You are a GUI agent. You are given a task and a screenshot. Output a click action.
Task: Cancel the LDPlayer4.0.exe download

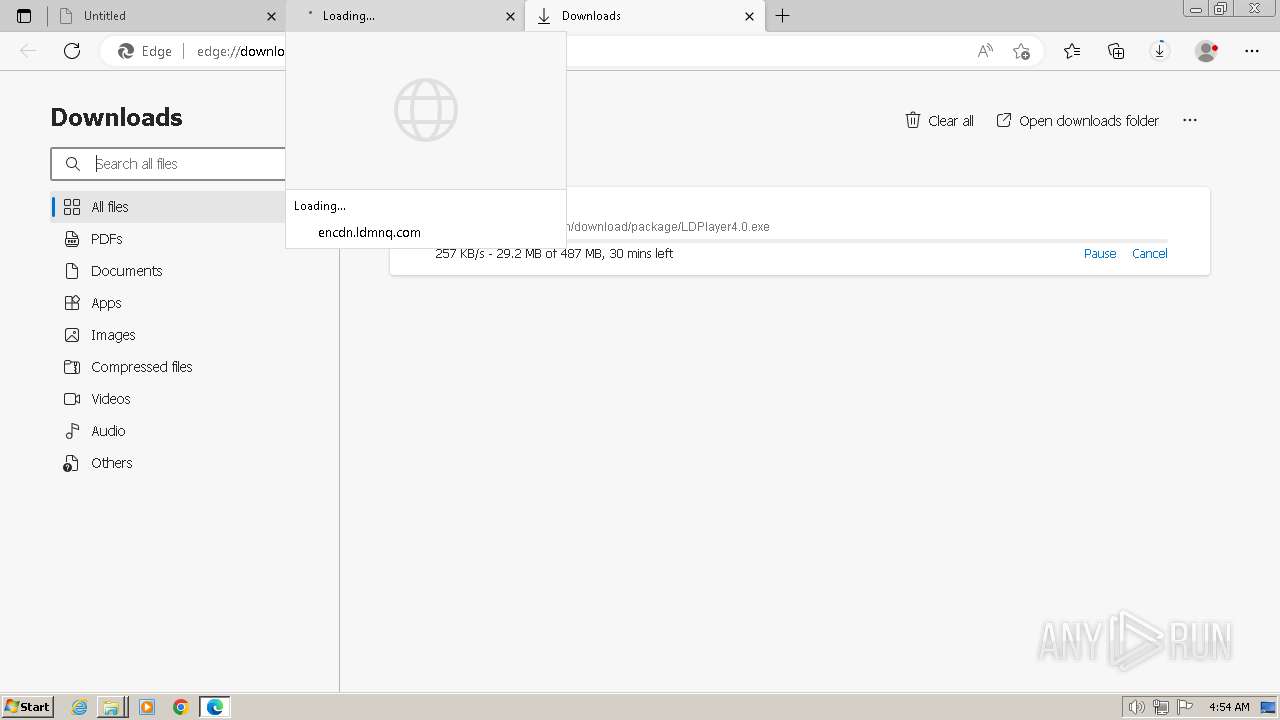pos(1150,254)
